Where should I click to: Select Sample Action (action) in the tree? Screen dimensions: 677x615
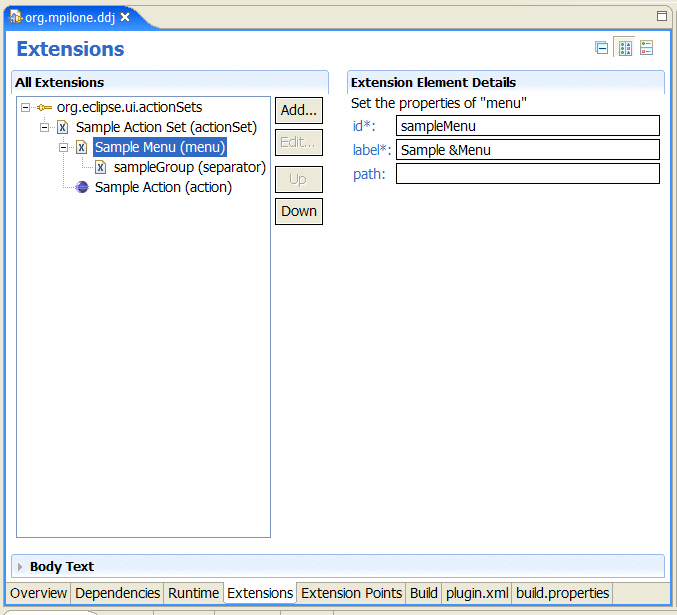coord(163,188)
